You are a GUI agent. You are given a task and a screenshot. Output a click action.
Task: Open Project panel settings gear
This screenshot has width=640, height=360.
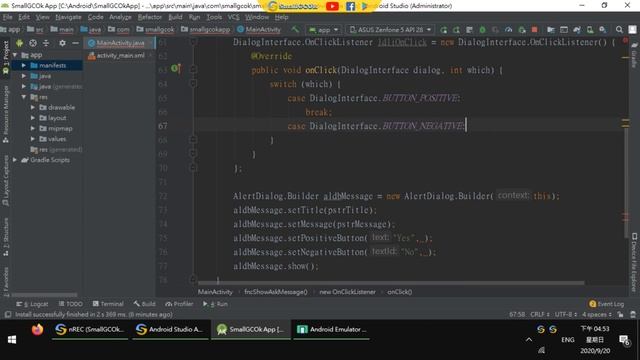62,43
